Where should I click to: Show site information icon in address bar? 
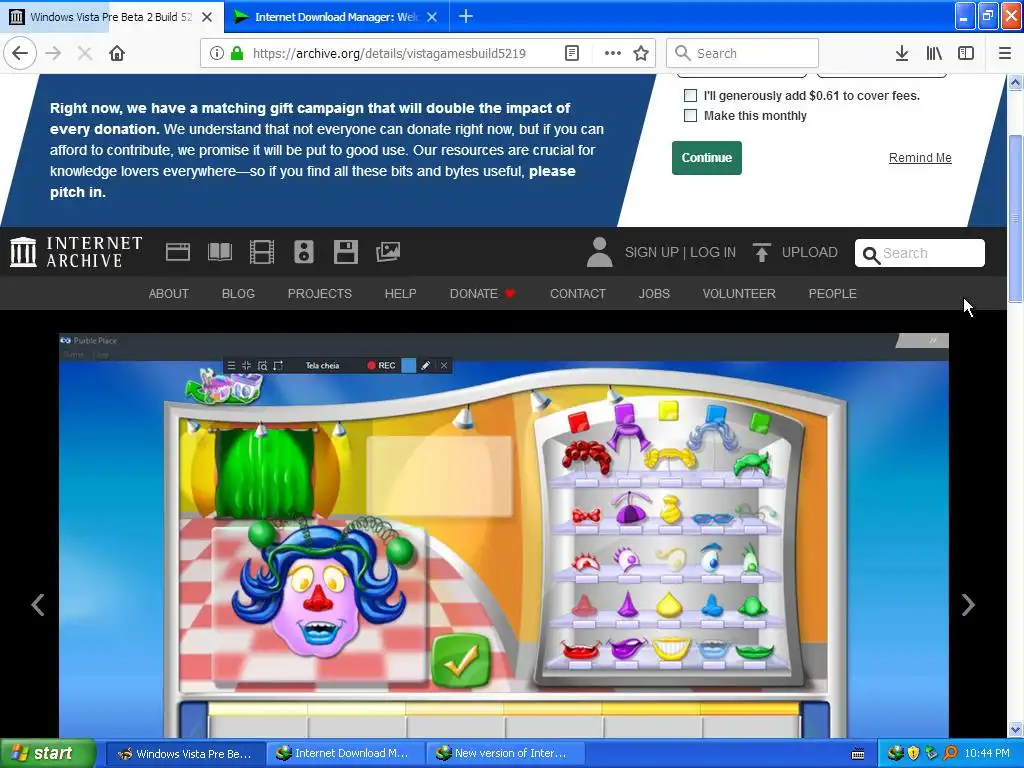pos(217,53)
